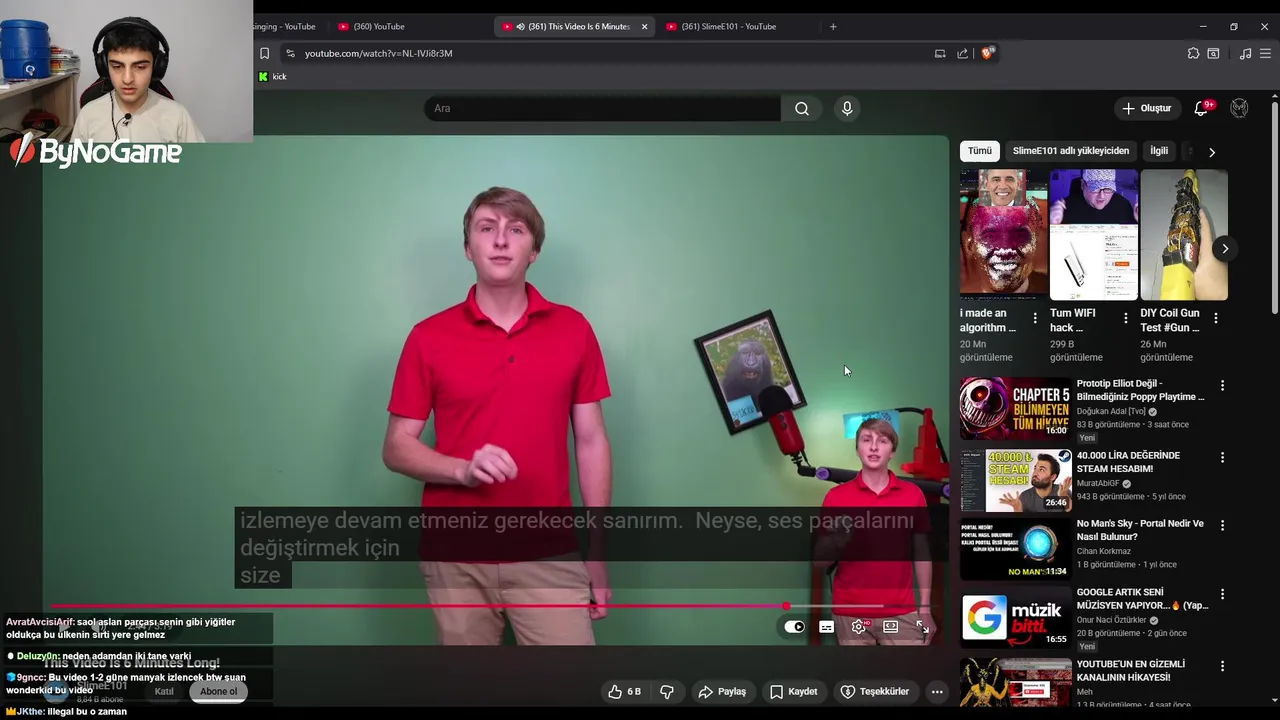Open the owl profile avatar menu

click(x=1239, y=108)
